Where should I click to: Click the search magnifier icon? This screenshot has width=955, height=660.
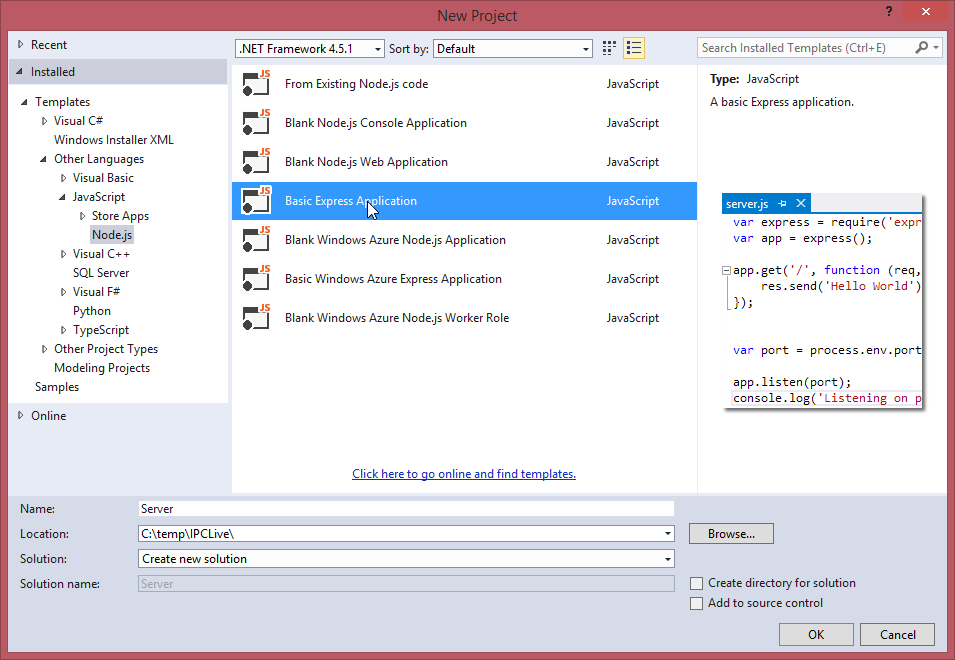[921, 47]
